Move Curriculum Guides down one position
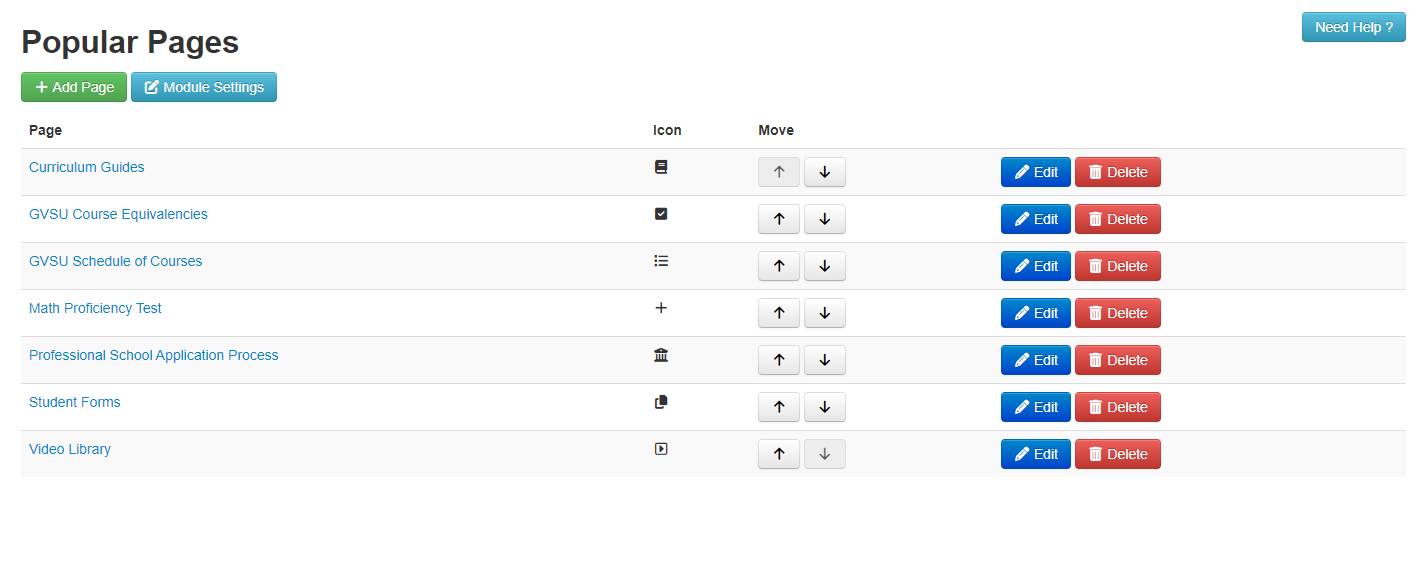 tap(824, 172)
